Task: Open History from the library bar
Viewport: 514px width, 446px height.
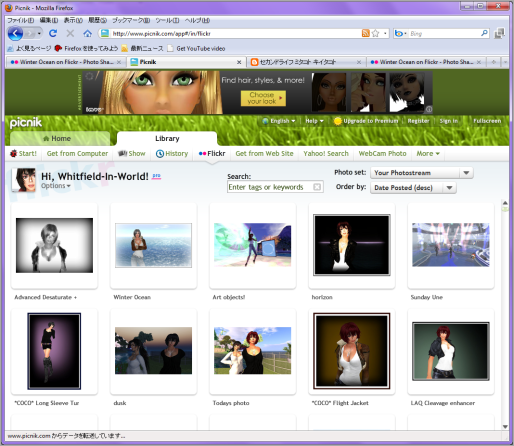Action: pyautogui.click(x=172, y=153)
